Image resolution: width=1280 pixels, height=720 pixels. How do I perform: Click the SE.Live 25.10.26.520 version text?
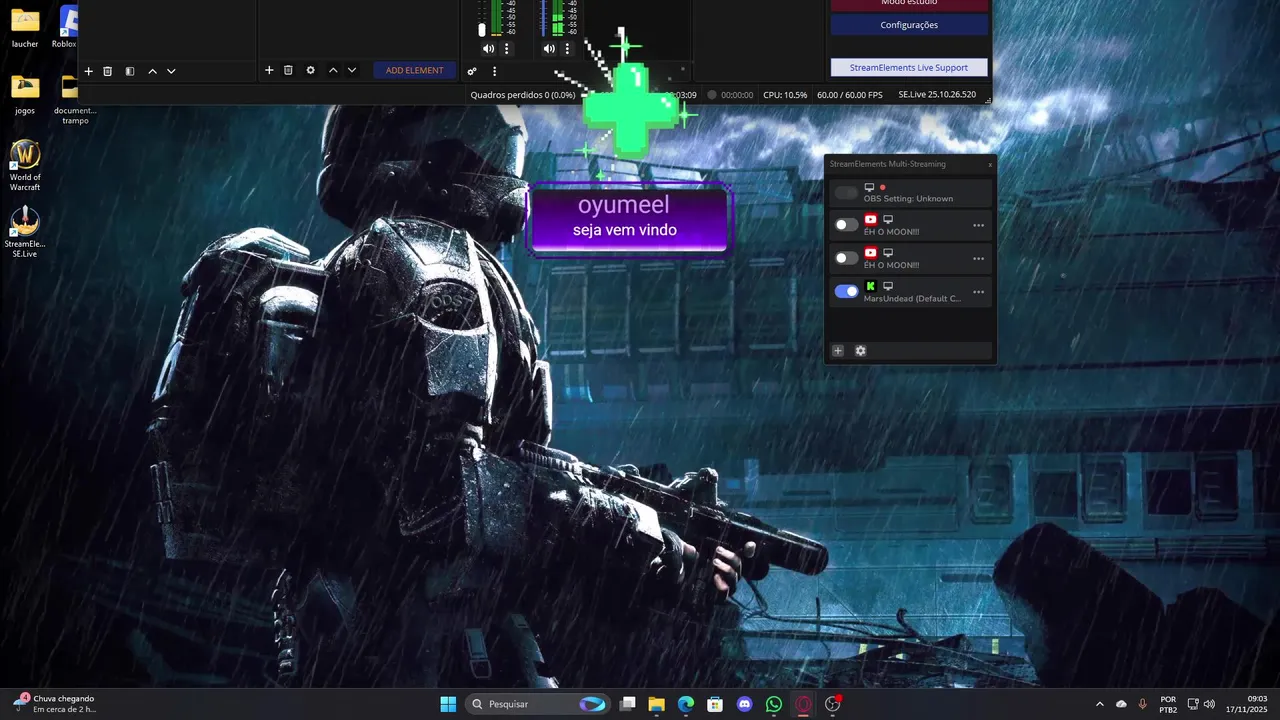937,95
